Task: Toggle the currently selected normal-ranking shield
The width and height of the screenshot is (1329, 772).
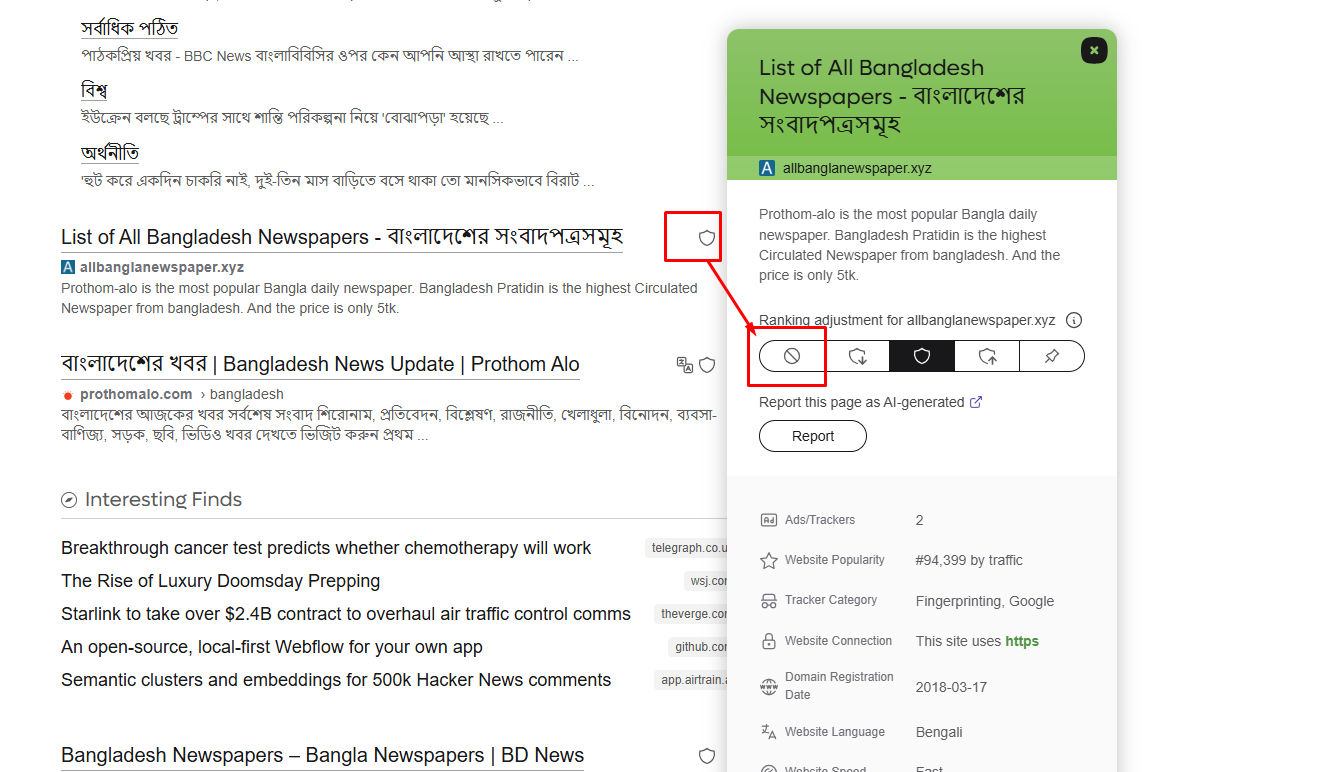Action: (921, 356)
